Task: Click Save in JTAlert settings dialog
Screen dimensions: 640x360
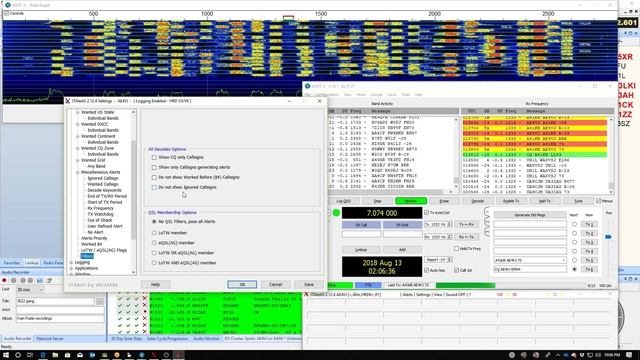Action: 309,284
